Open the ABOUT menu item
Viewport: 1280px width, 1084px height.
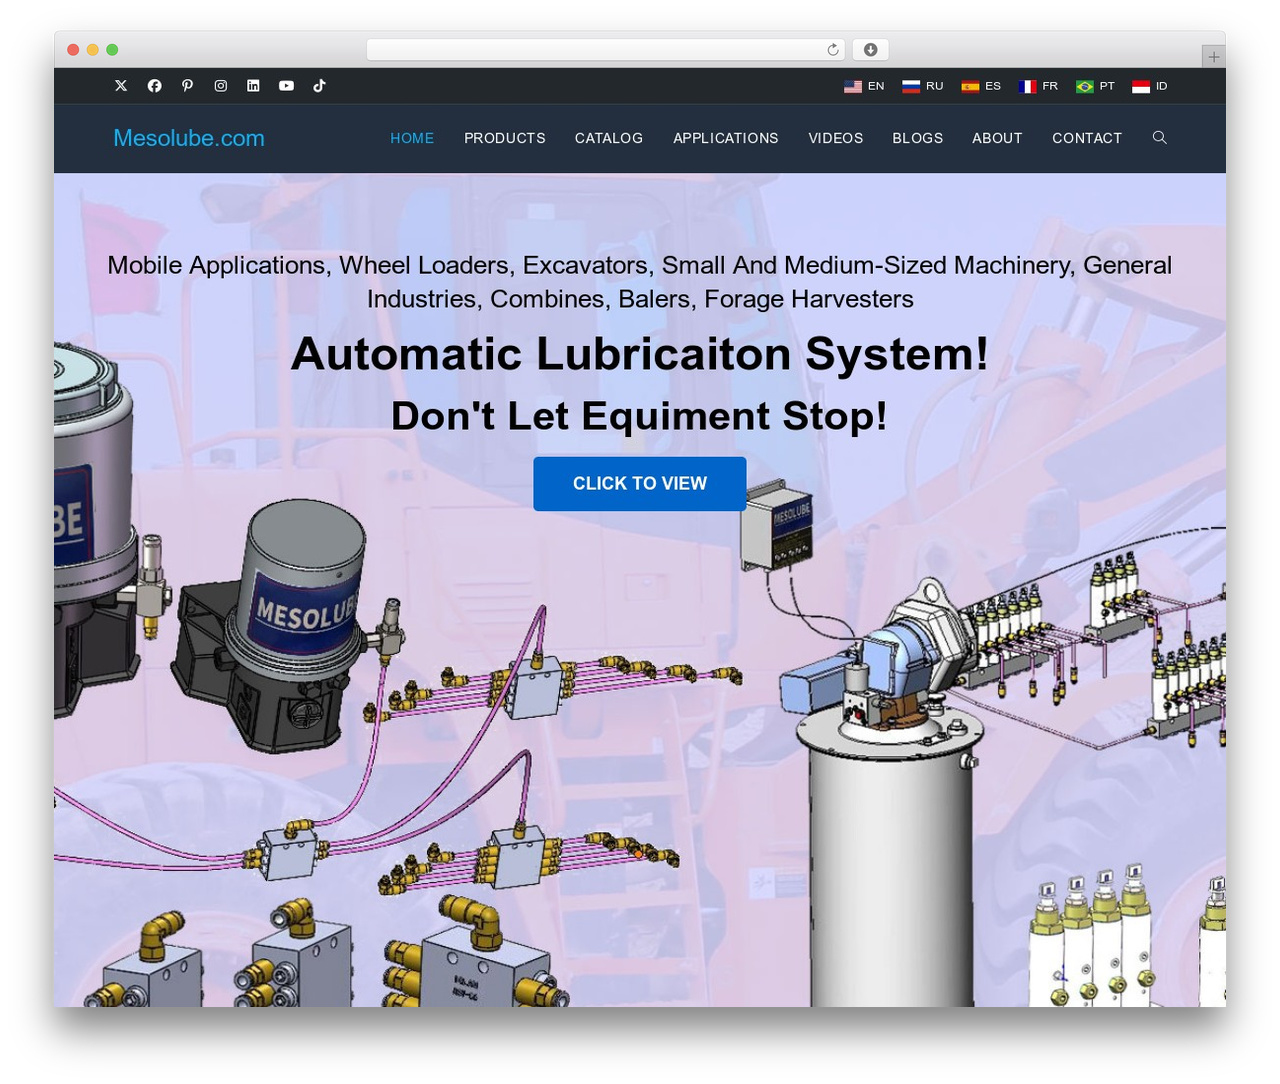click(x=997, y=138)
